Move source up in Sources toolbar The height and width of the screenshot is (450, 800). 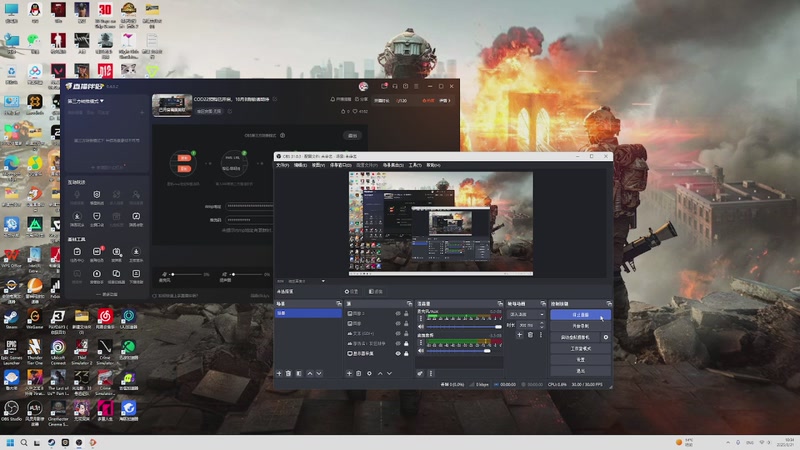(x=380, y=373)
